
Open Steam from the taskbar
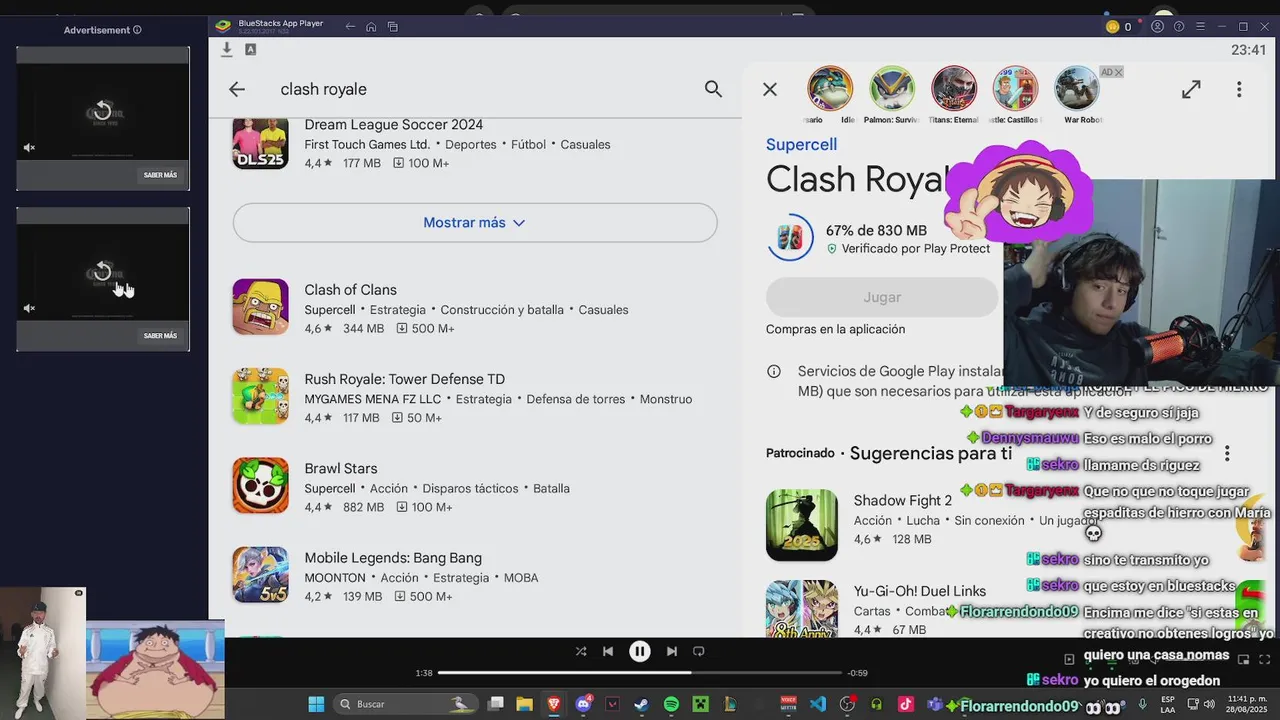coord(642,704)
